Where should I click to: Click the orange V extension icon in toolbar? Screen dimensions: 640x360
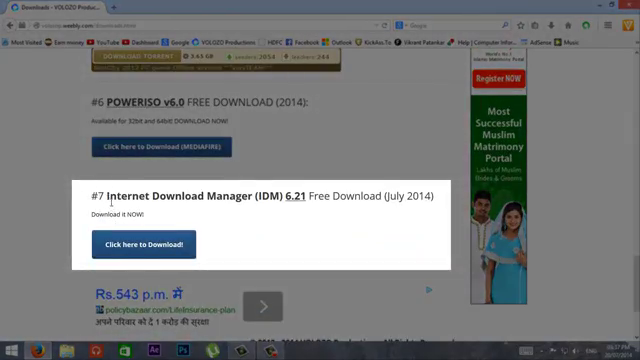click(628, 25)
